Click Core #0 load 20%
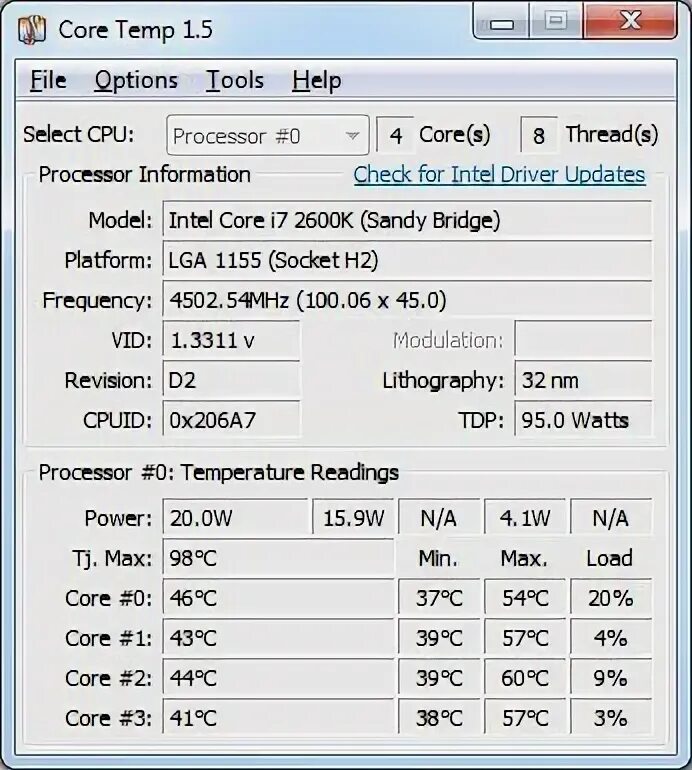This screenshot has width=692, height=770. (611, 598)
